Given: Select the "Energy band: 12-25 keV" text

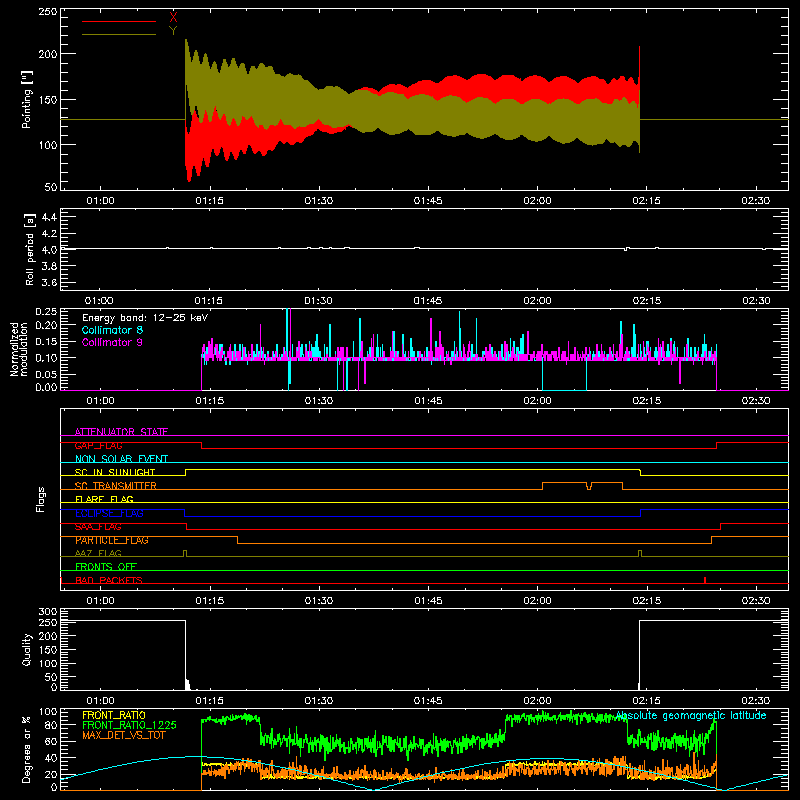Looking at the screenshot, I should coord(145,318).
